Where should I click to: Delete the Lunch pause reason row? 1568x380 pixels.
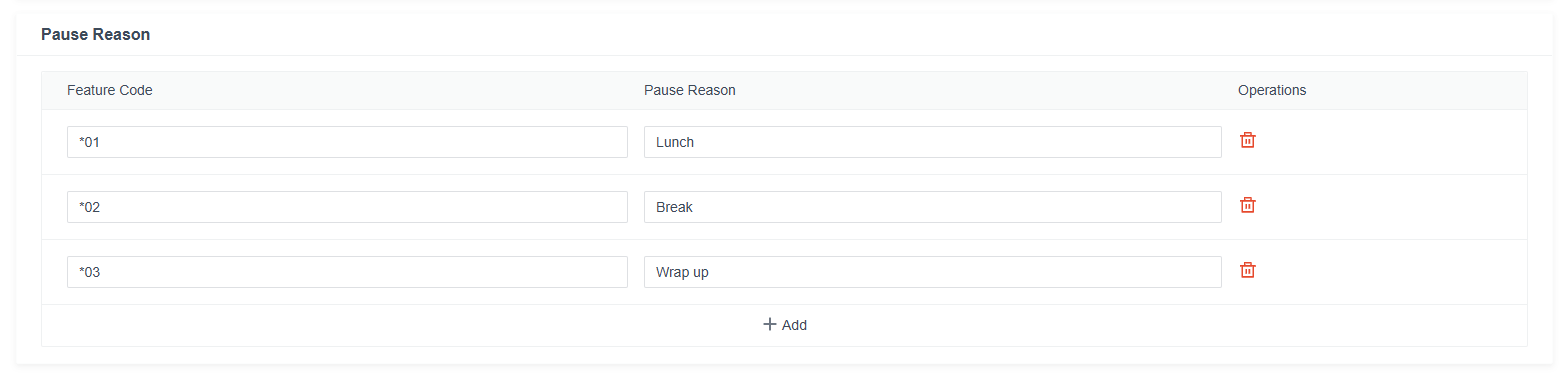tap(1247, 141)
